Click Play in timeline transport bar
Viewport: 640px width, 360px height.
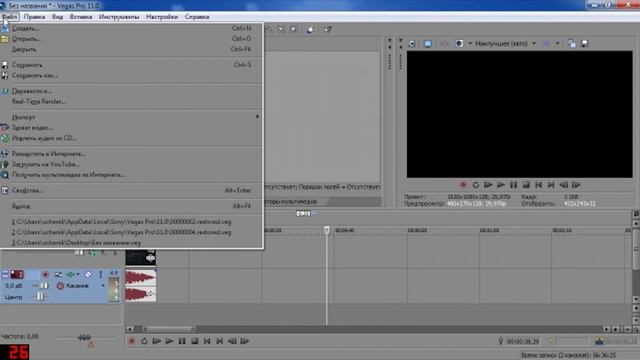pos(169,341)
